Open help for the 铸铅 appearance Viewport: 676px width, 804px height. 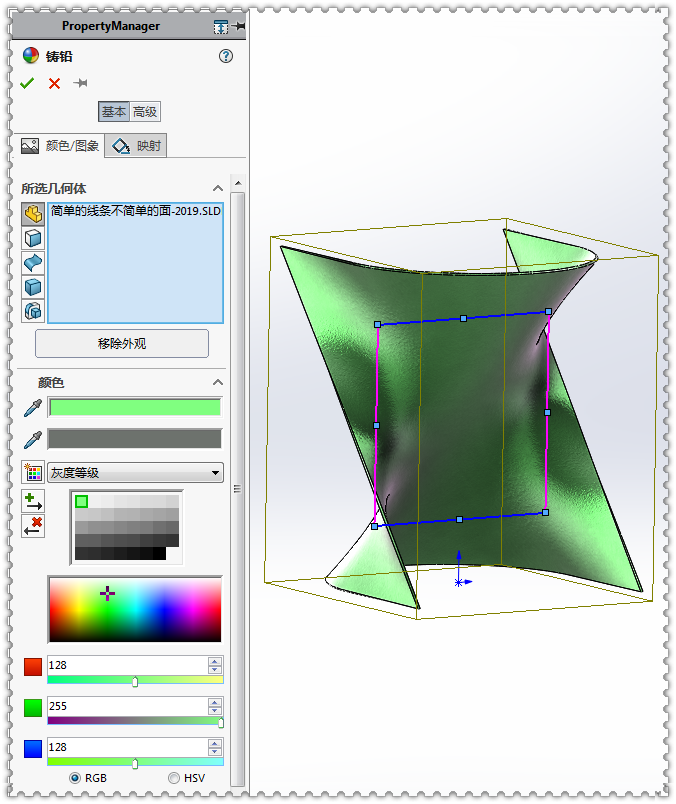(x=226, y=57)
